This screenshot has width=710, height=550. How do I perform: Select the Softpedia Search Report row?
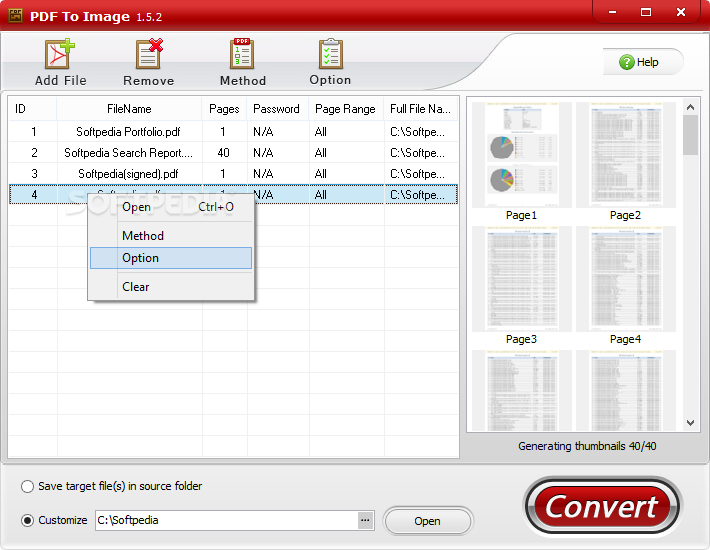(x=233, y=153)
